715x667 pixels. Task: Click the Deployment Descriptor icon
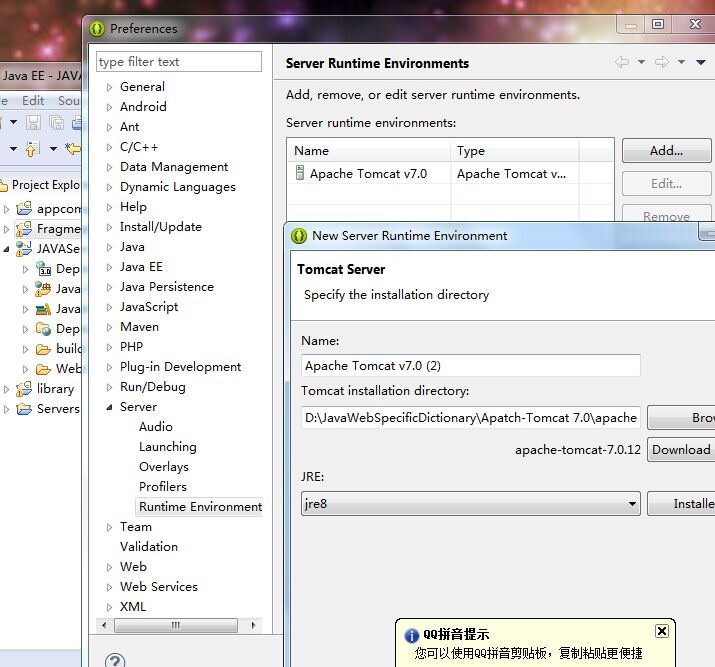43,269
